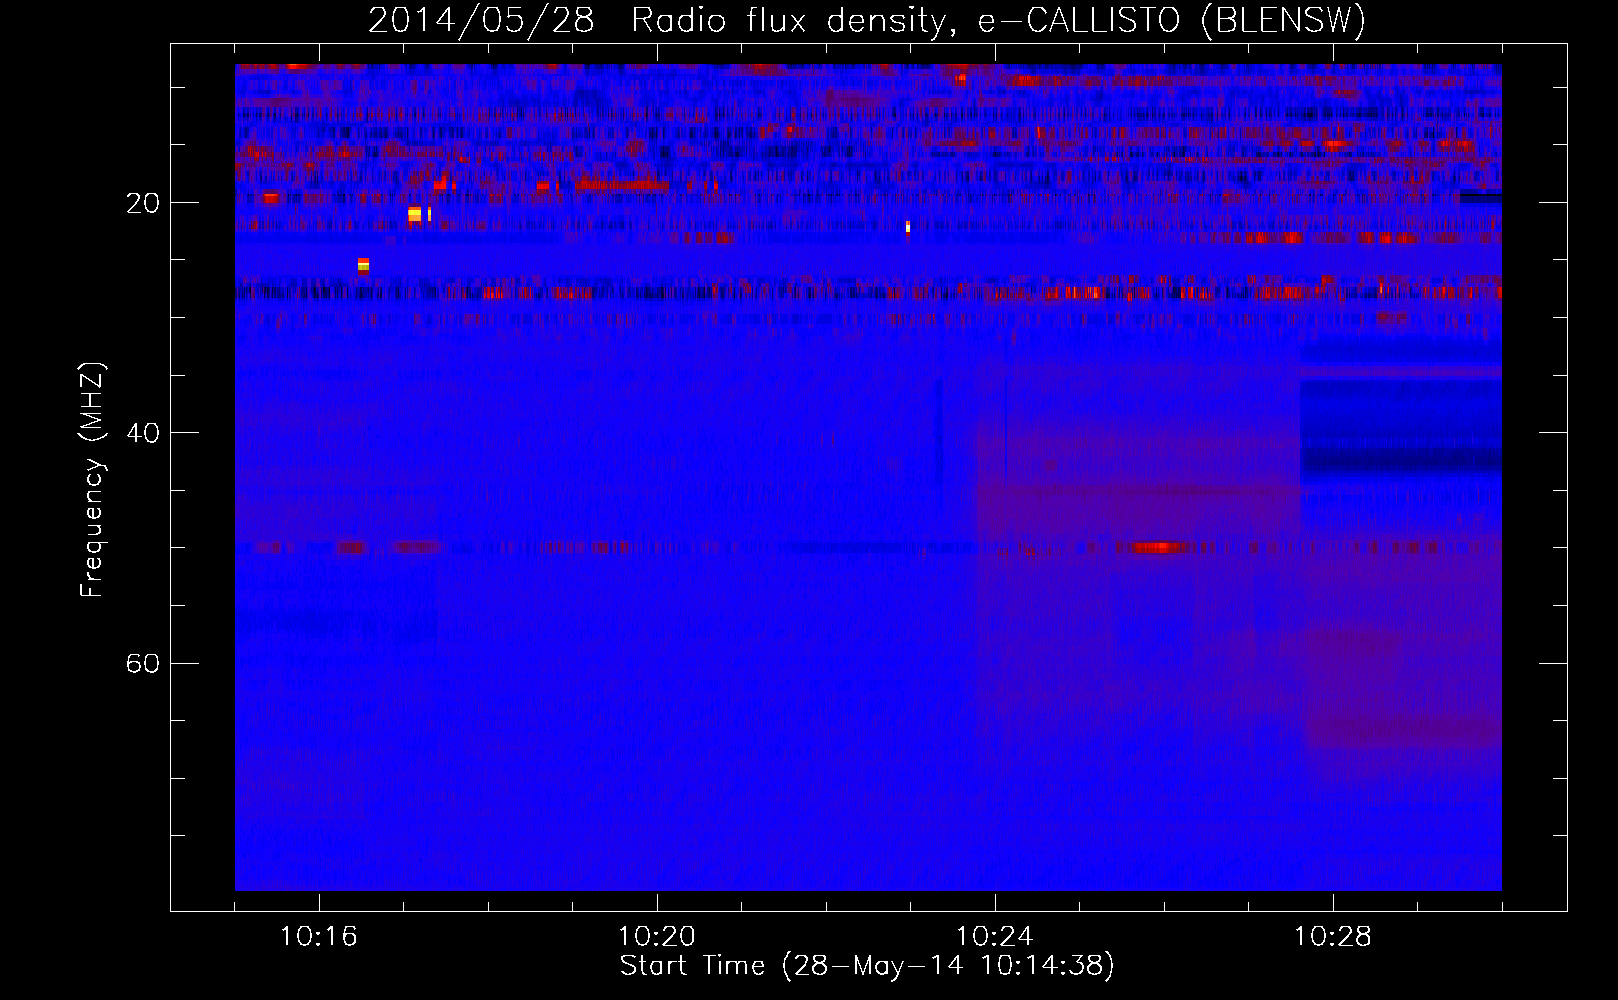The image size is (1618, 1000).
Task: Click the 10:16 time tick label
Action: (319, 937)
